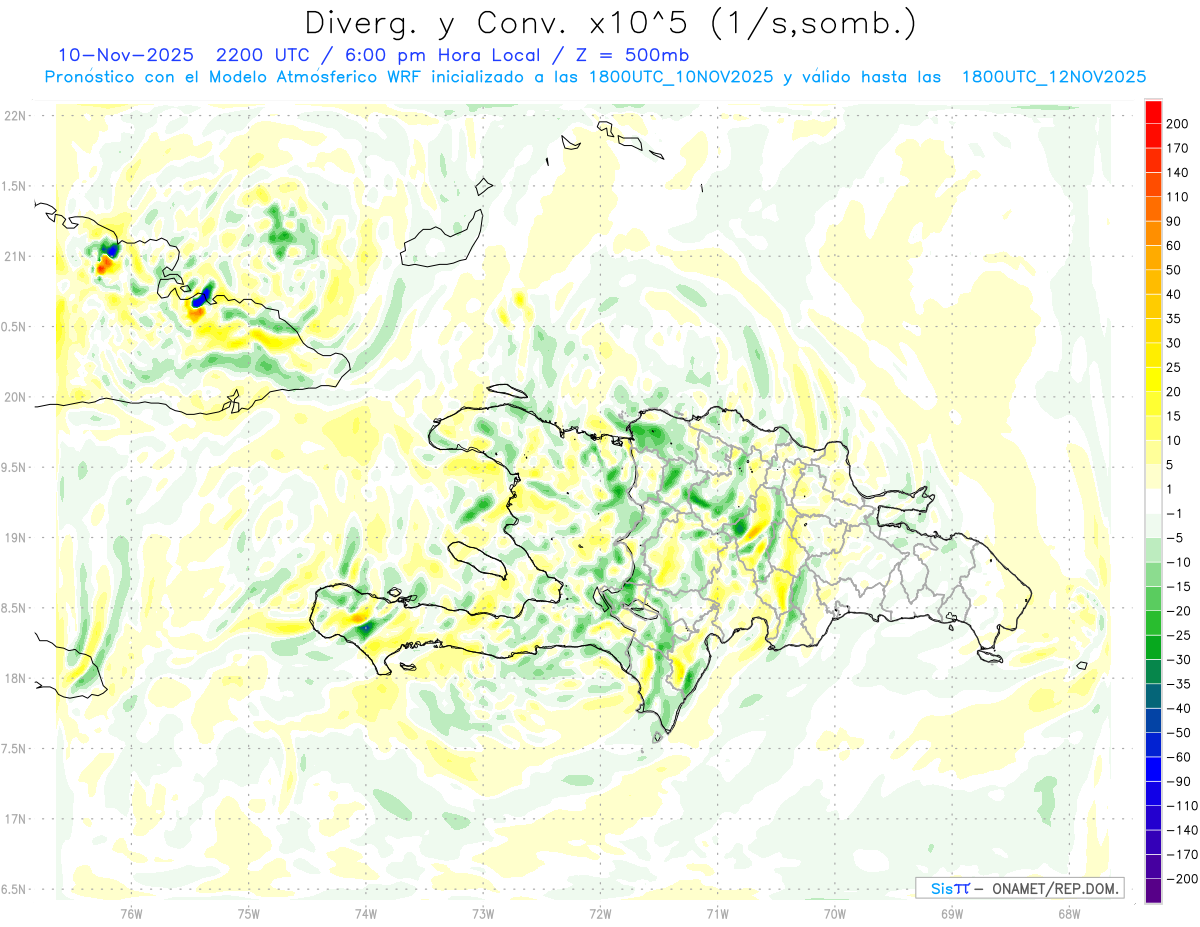Click the colorbar label '-200'
The height and width of the screenshot is (927, 1200).
click(x=1181, y=879)
